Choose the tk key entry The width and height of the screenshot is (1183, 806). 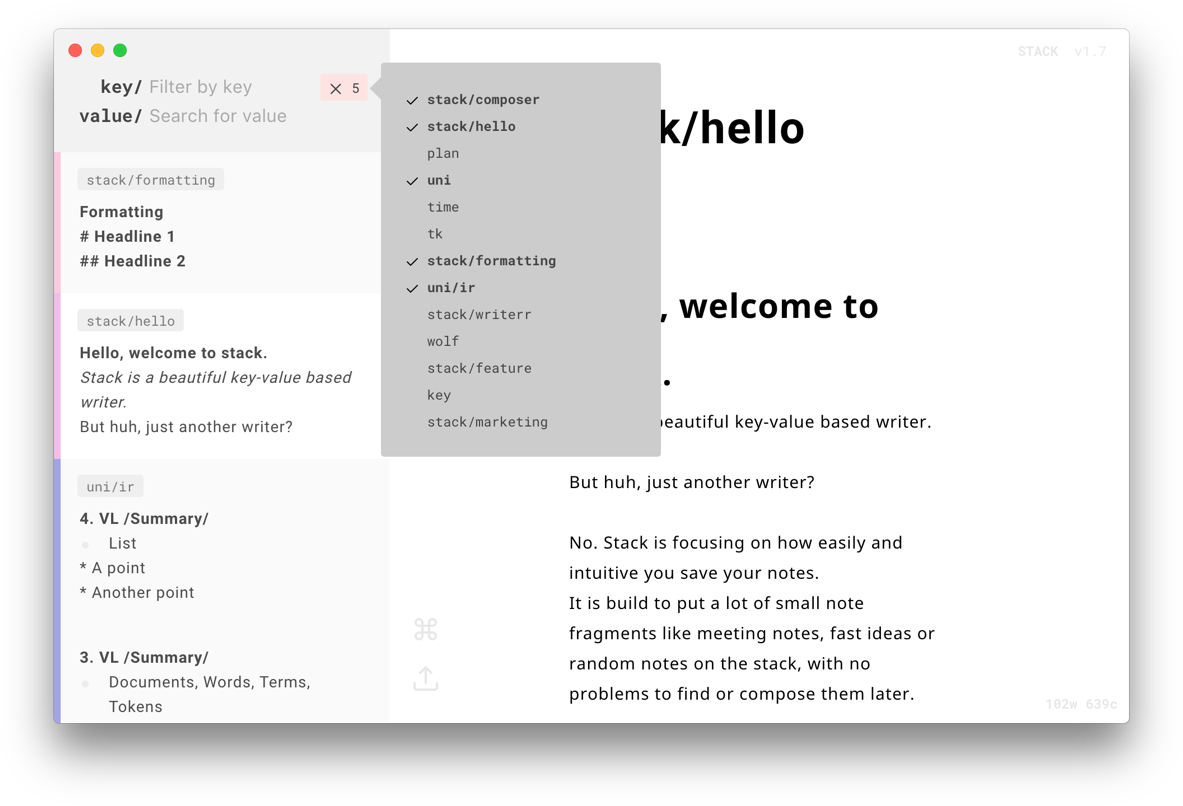pyautogui.click(x=435, y=234)
